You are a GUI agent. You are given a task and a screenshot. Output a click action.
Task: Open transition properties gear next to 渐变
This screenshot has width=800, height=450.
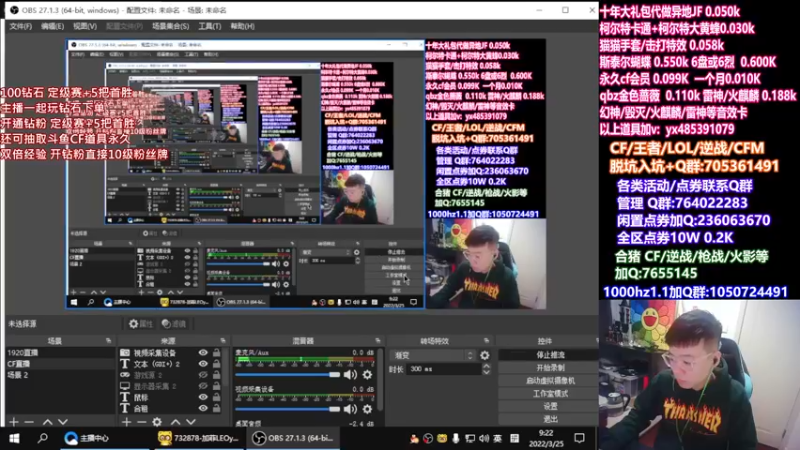tap(485, 355)
